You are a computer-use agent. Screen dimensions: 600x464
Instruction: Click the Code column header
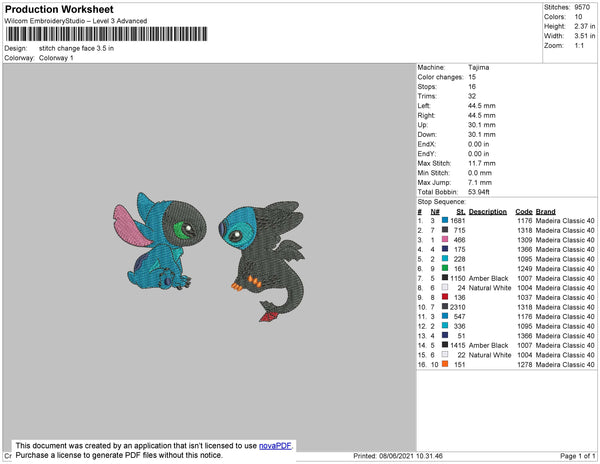coord(524,212)
